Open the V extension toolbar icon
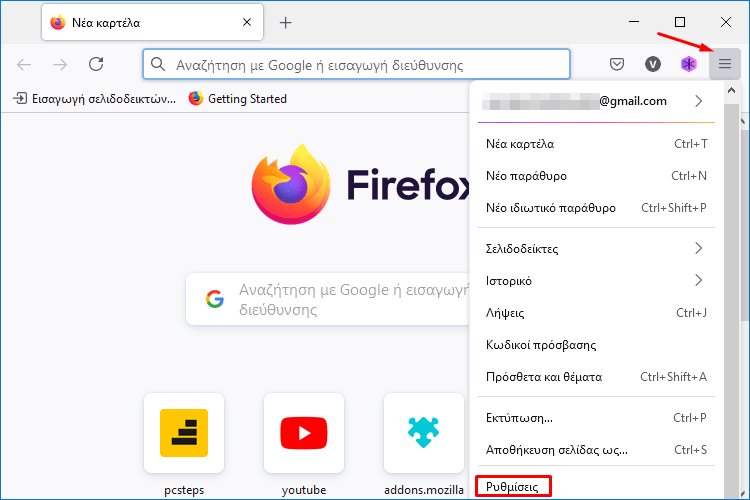The height and width of the screenshot is (500, 750). click(652, 64)
